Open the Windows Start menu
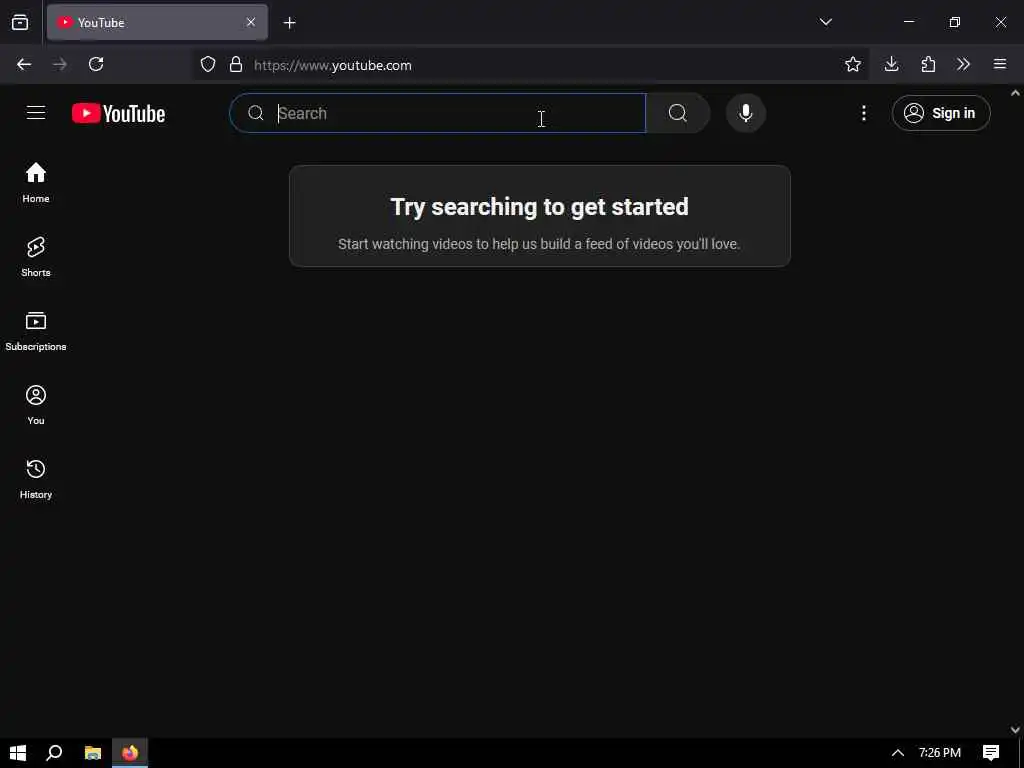The image size is (1024, 768). (18, 752)
